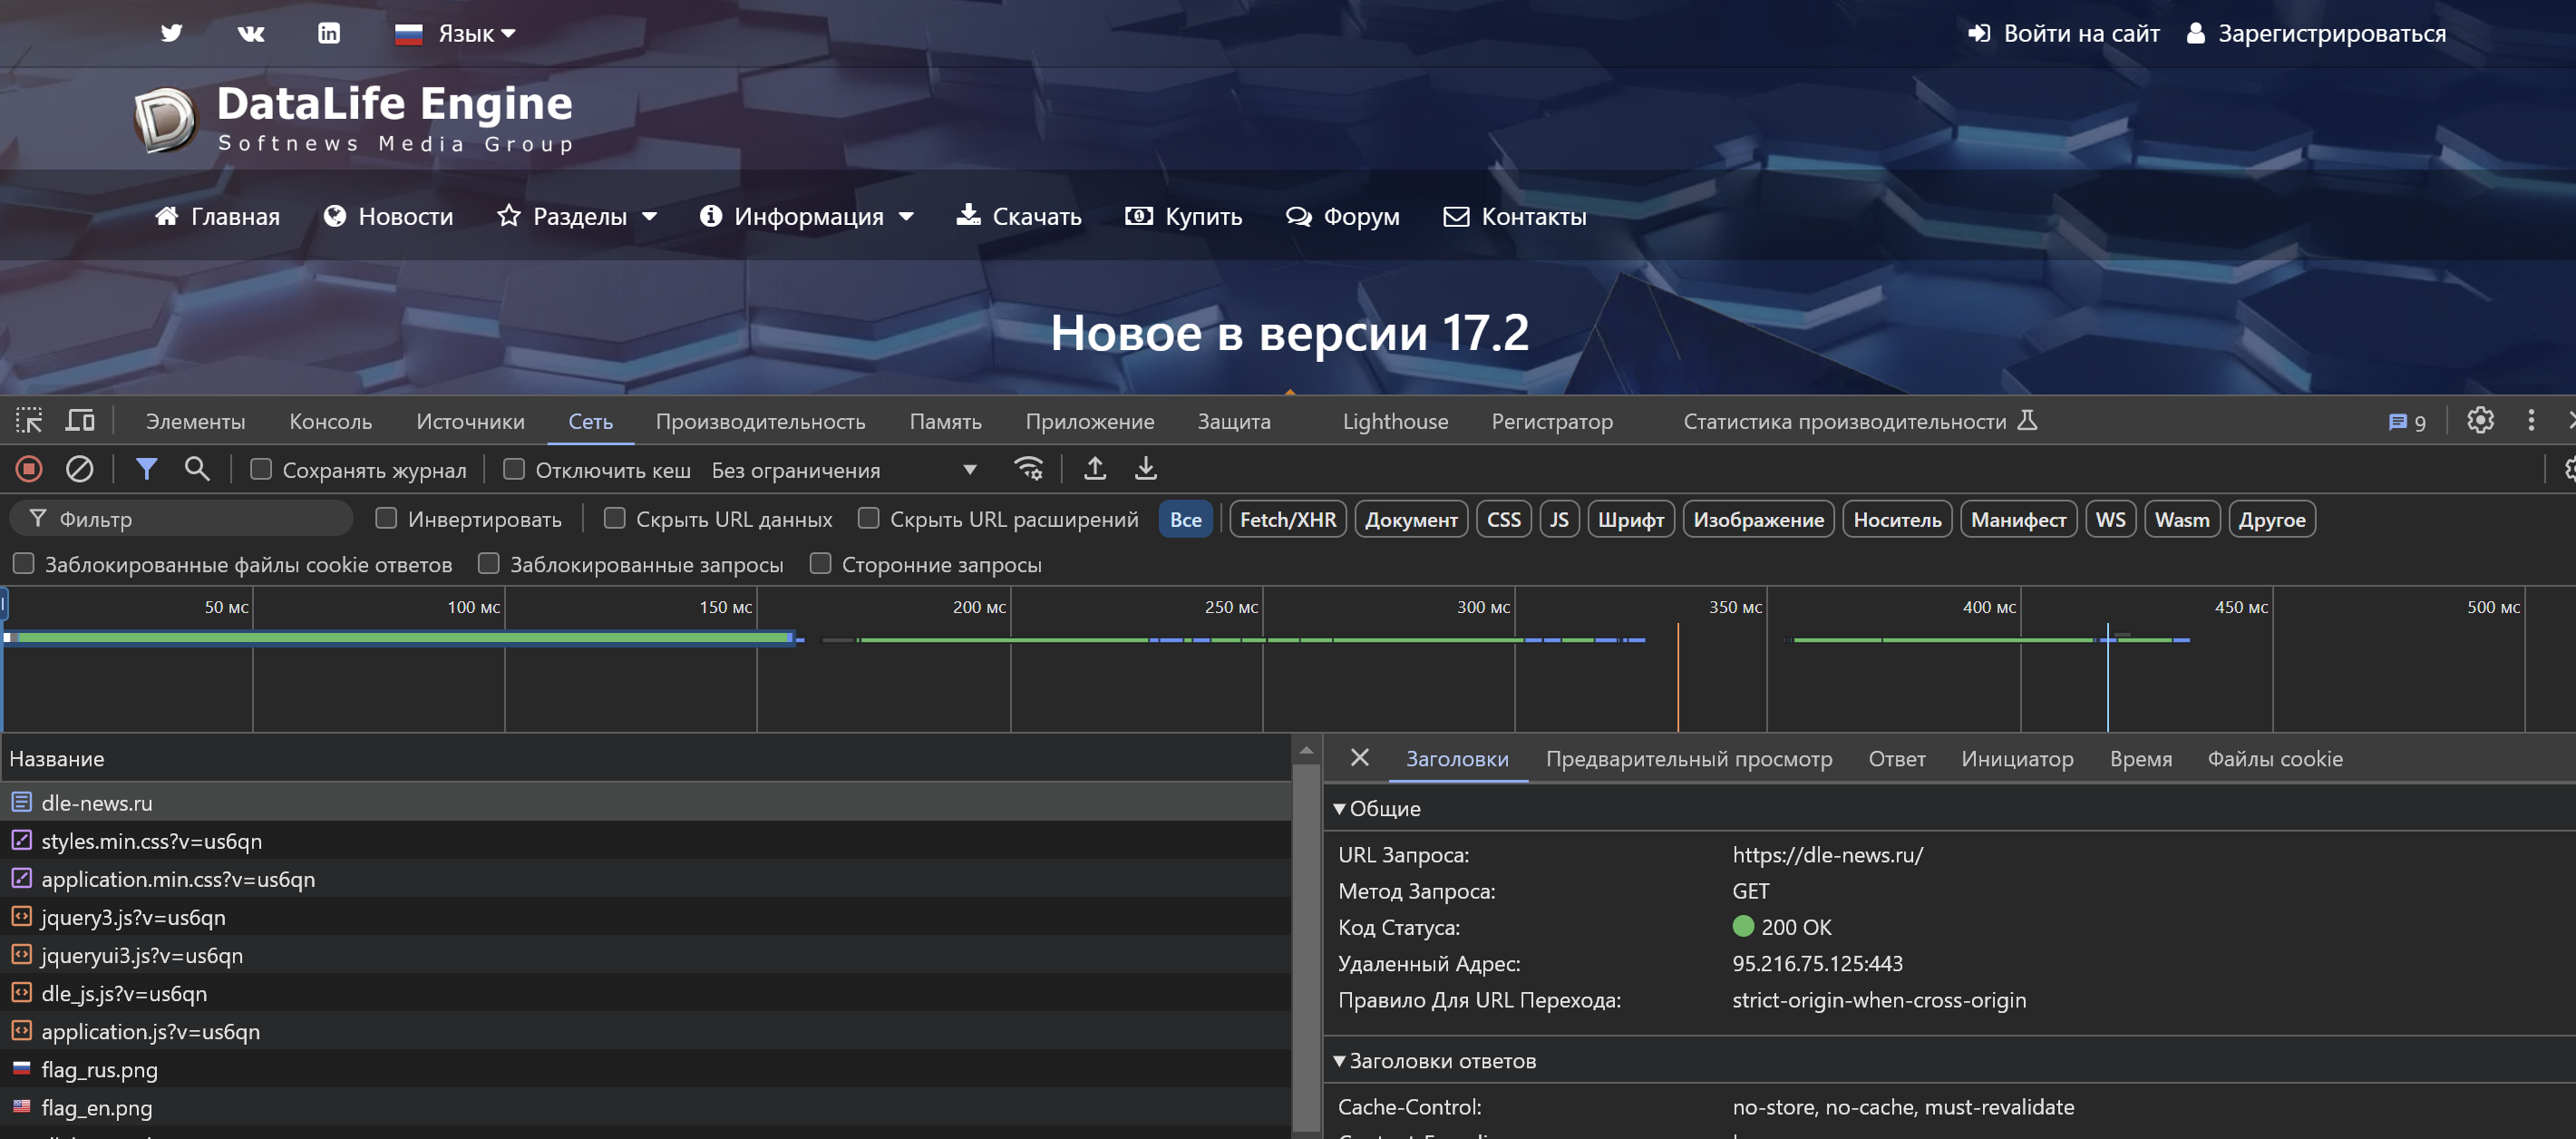Image resolution: width=2576 pixels, height=1139 pixels.
Task: Click the DataLife Engine logo
Action: pyautogui.click(x=354, y=119)
